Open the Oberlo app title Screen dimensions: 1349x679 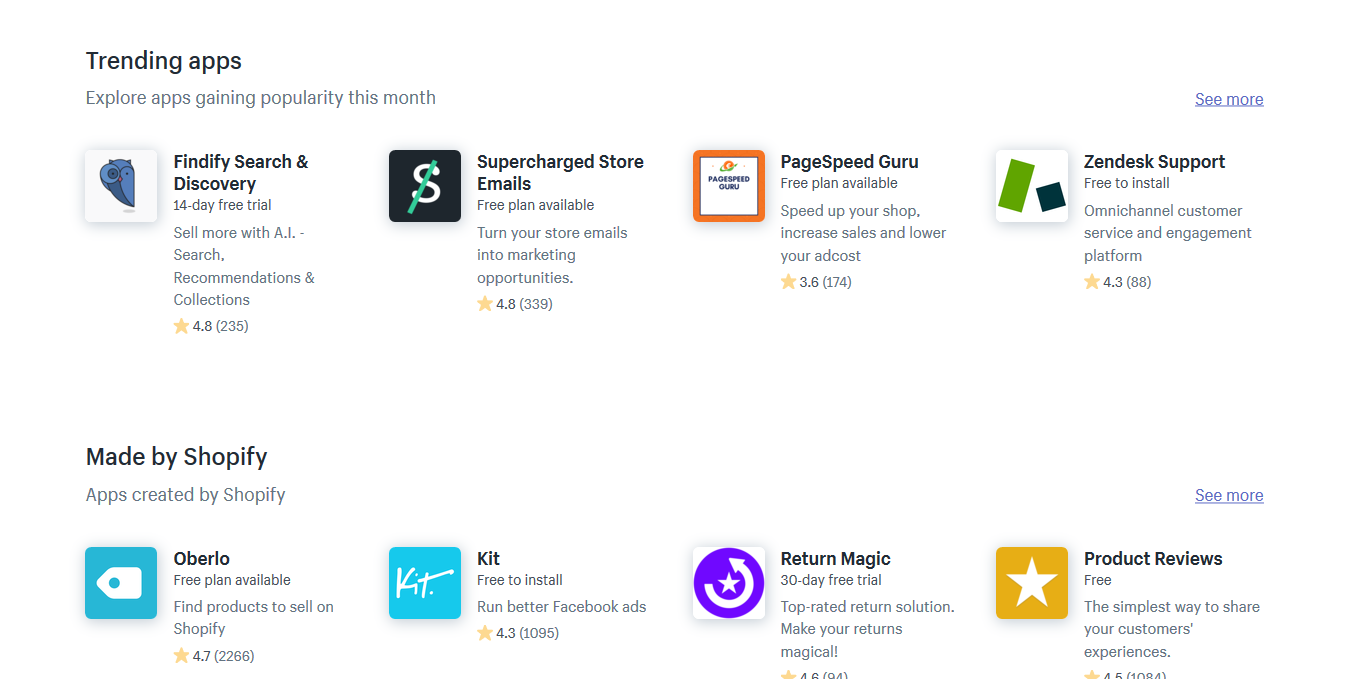pos(202,559)
